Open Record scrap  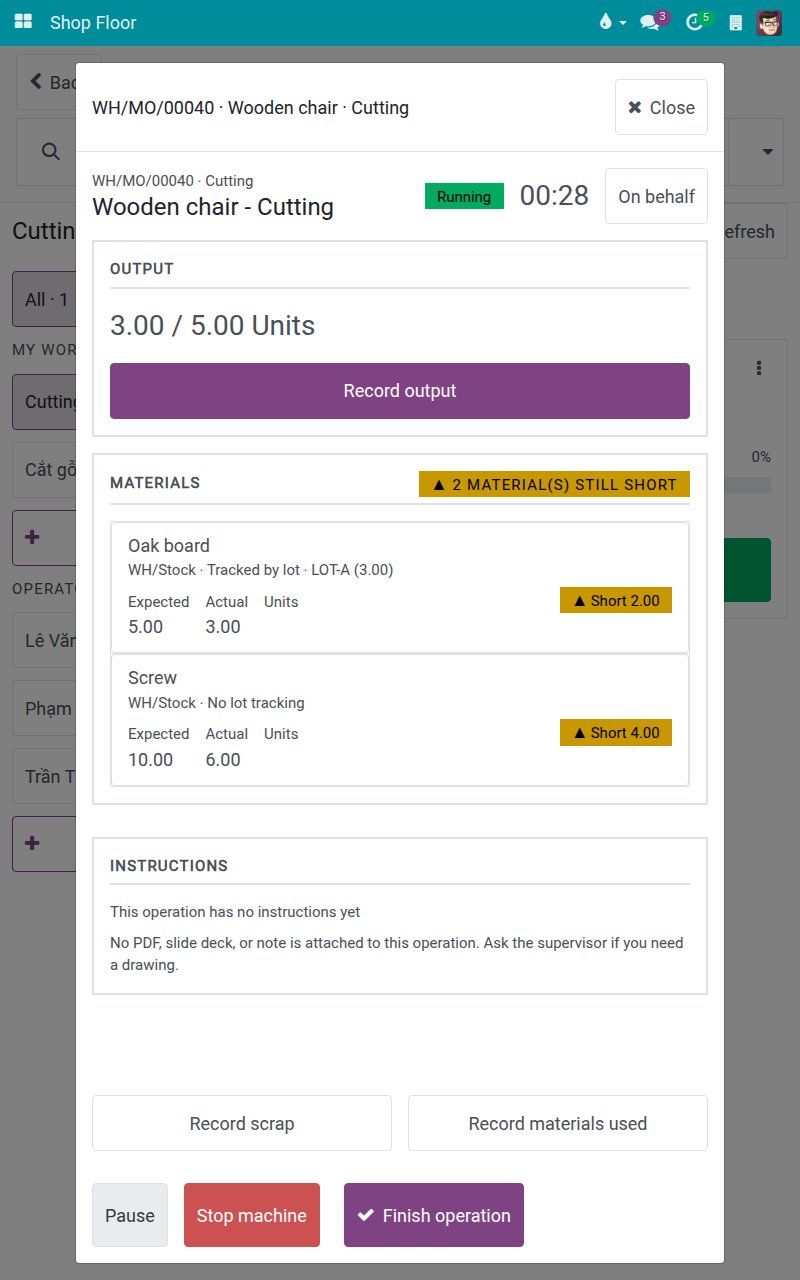point(242,1123)
